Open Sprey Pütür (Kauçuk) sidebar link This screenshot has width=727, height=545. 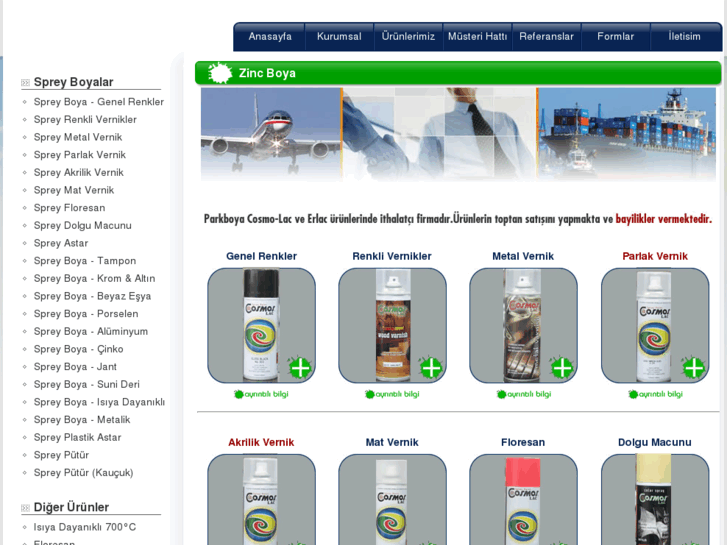tap(83, 473)
